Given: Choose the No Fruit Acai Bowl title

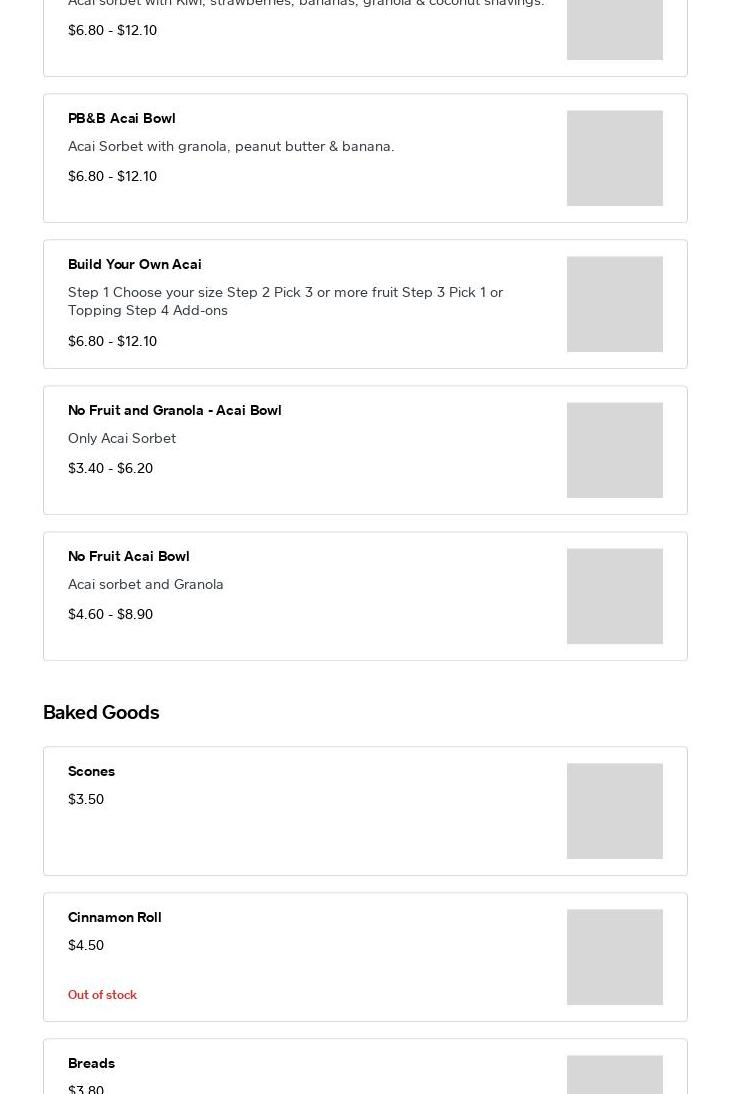Looking at the screenshot, I should [x=129, y=556].
